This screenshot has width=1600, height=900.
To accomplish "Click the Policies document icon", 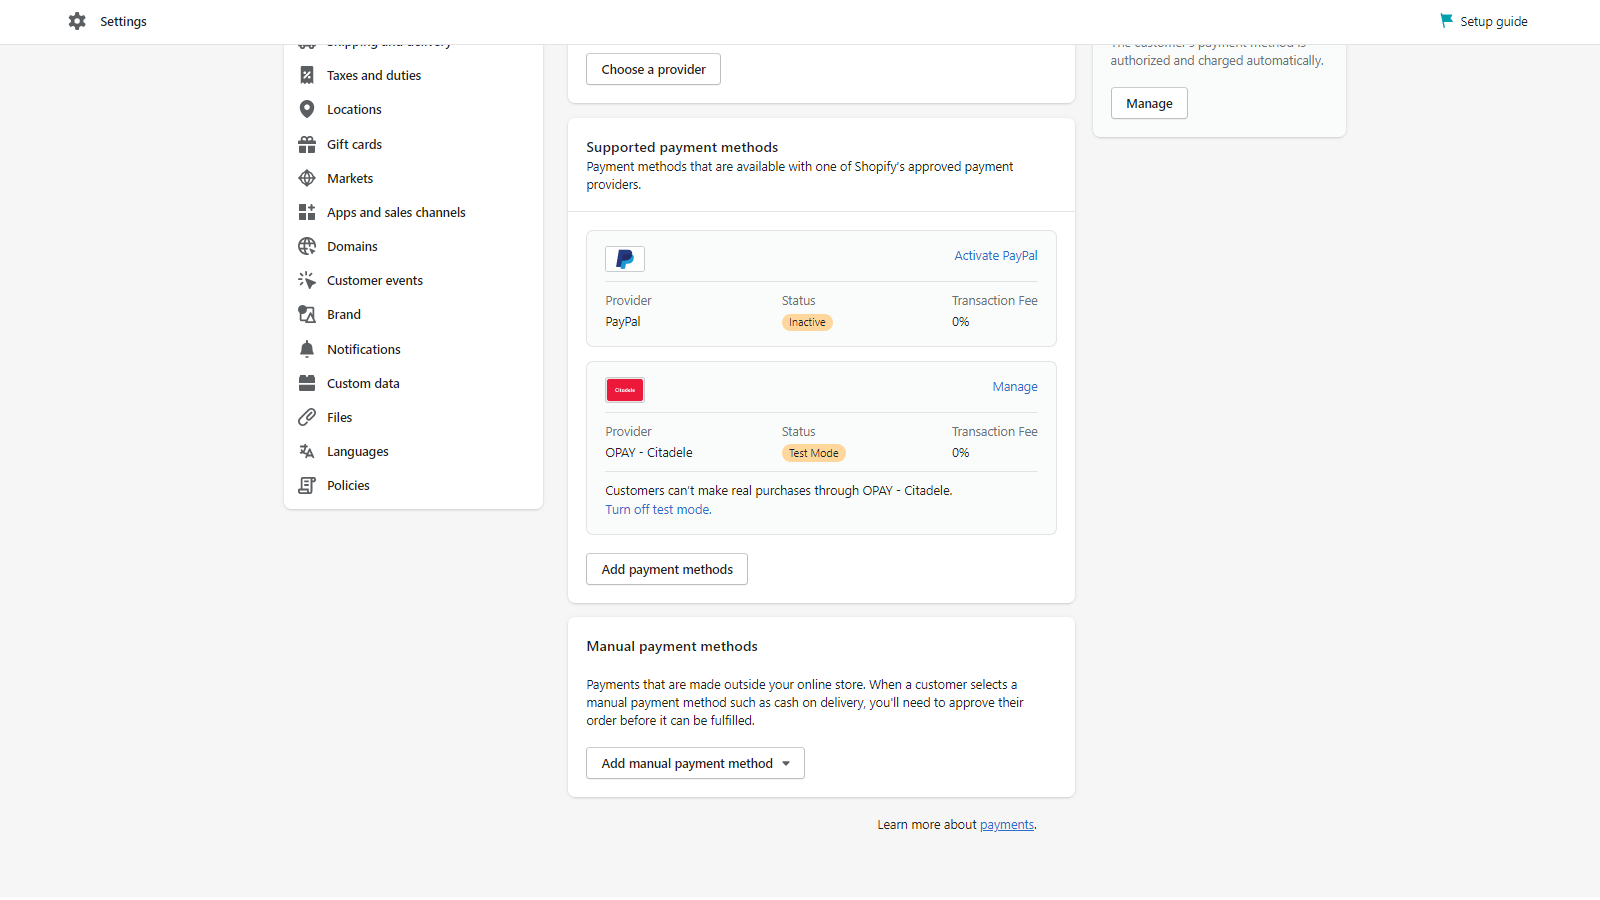I will pyautogui.click(x=307, y=485).
